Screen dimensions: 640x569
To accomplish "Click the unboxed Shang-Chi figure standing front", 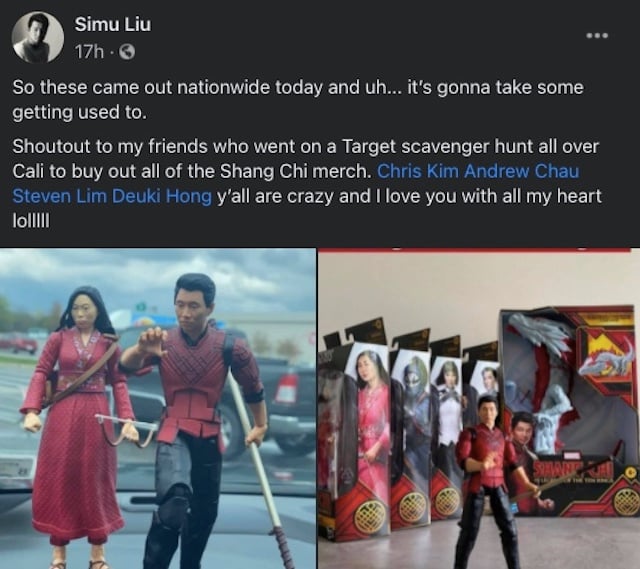I will pos(488,482).
